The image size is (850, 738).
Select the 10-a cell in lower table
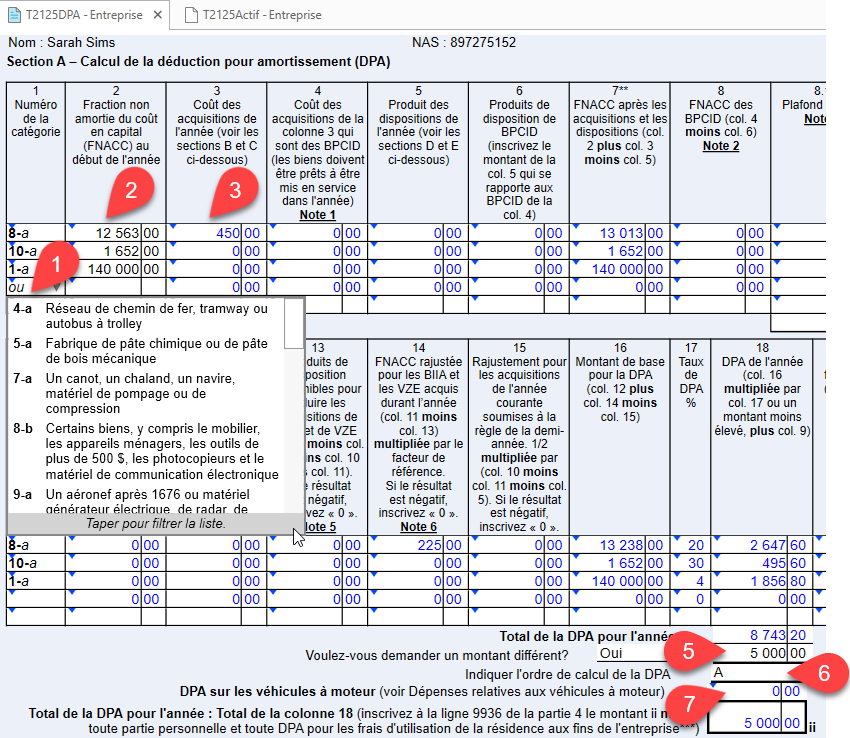(x=36, y=563)
